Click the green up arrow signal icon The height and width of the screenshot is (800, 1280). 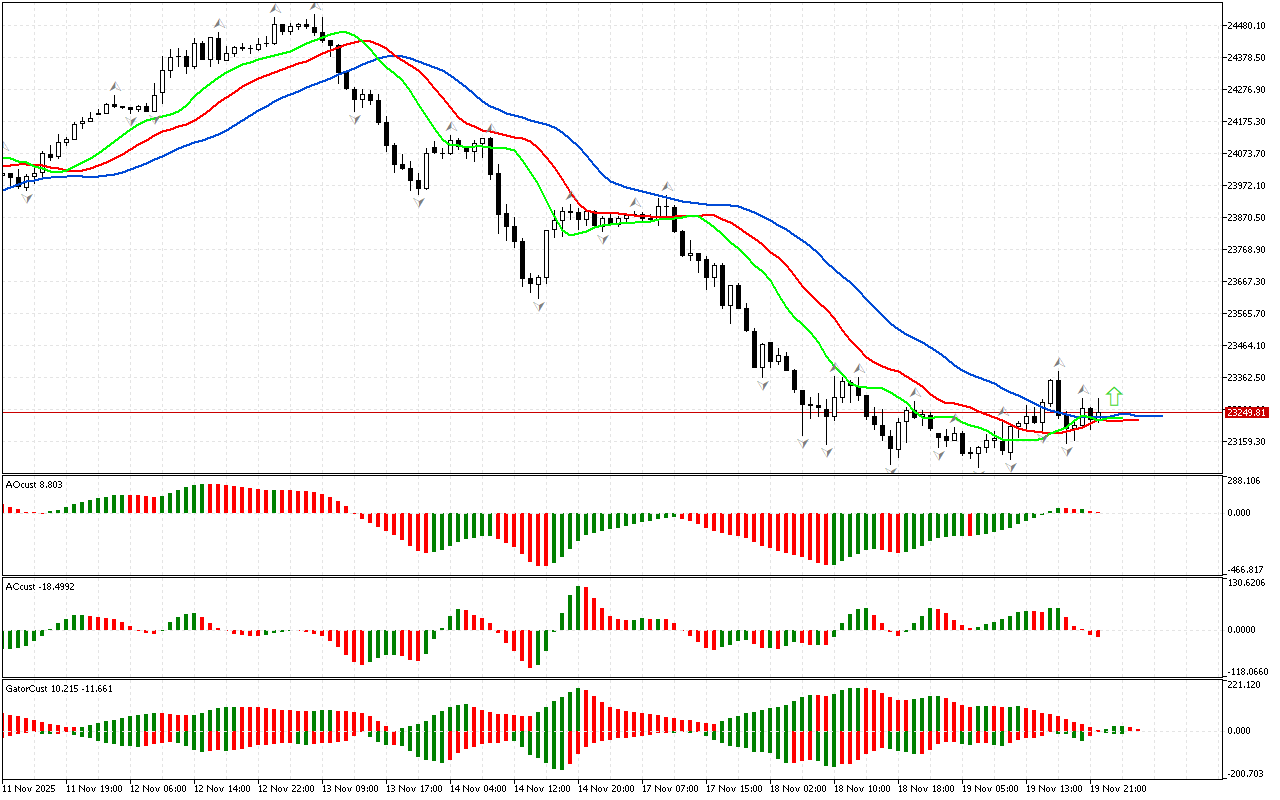[1114, 396]
